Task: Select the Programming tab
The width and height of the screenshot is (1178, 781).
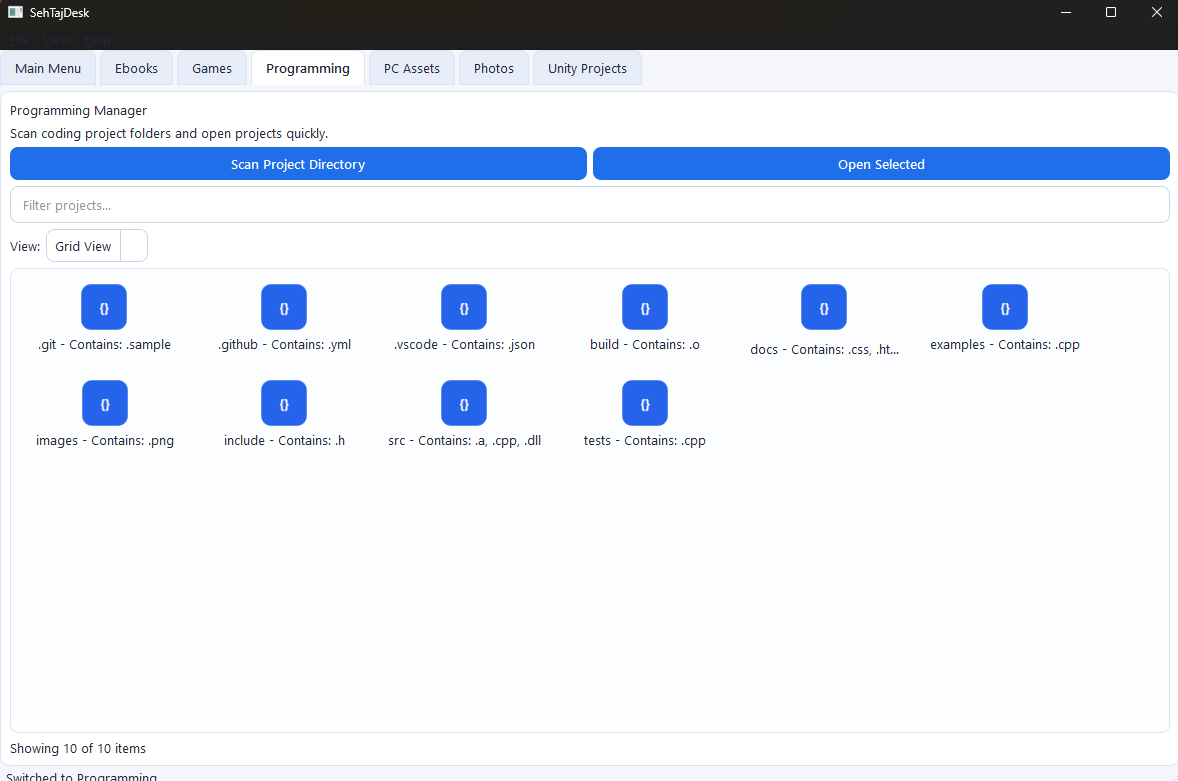Action: coord(308,68)
